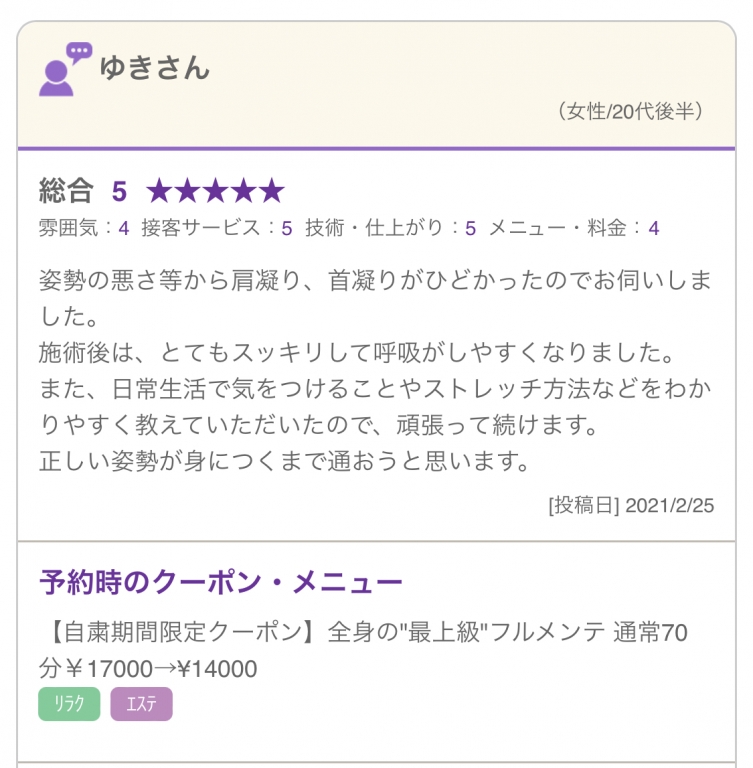The width and height of the screenshot is (753, 768).
Task: Select the first star in the overall rating
Action: click(x=159, y=191)
